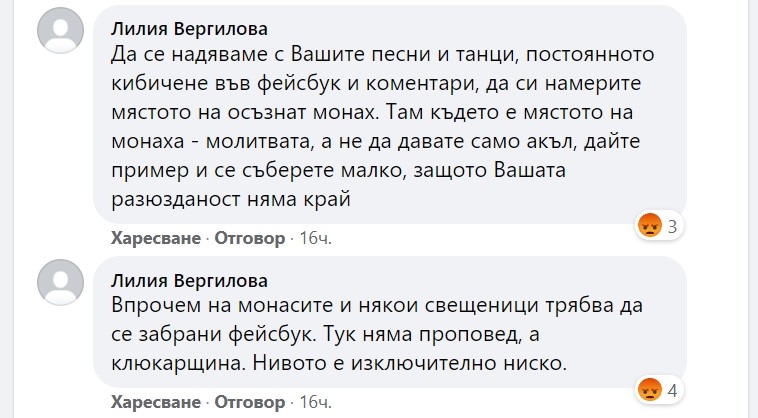Like the comment about песни и танци
The height and width of the screenshot is (418, 758).
(156, 238)
